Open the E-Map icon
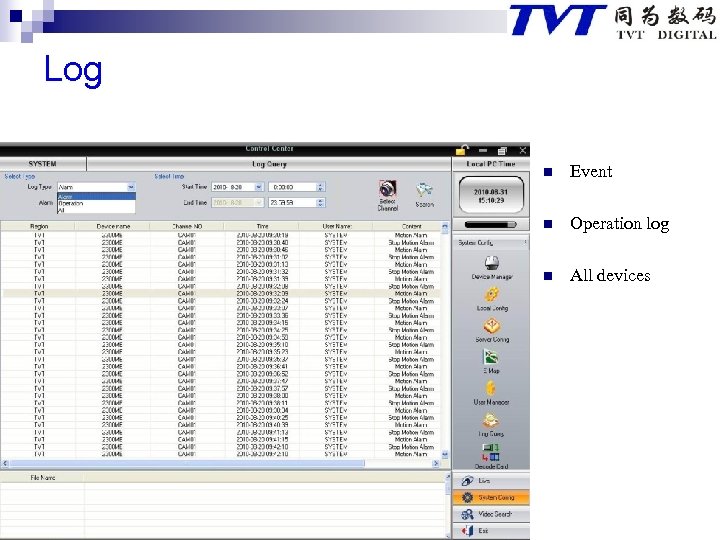The width and height of the screenshot is (720, 540). pos(491,357)
